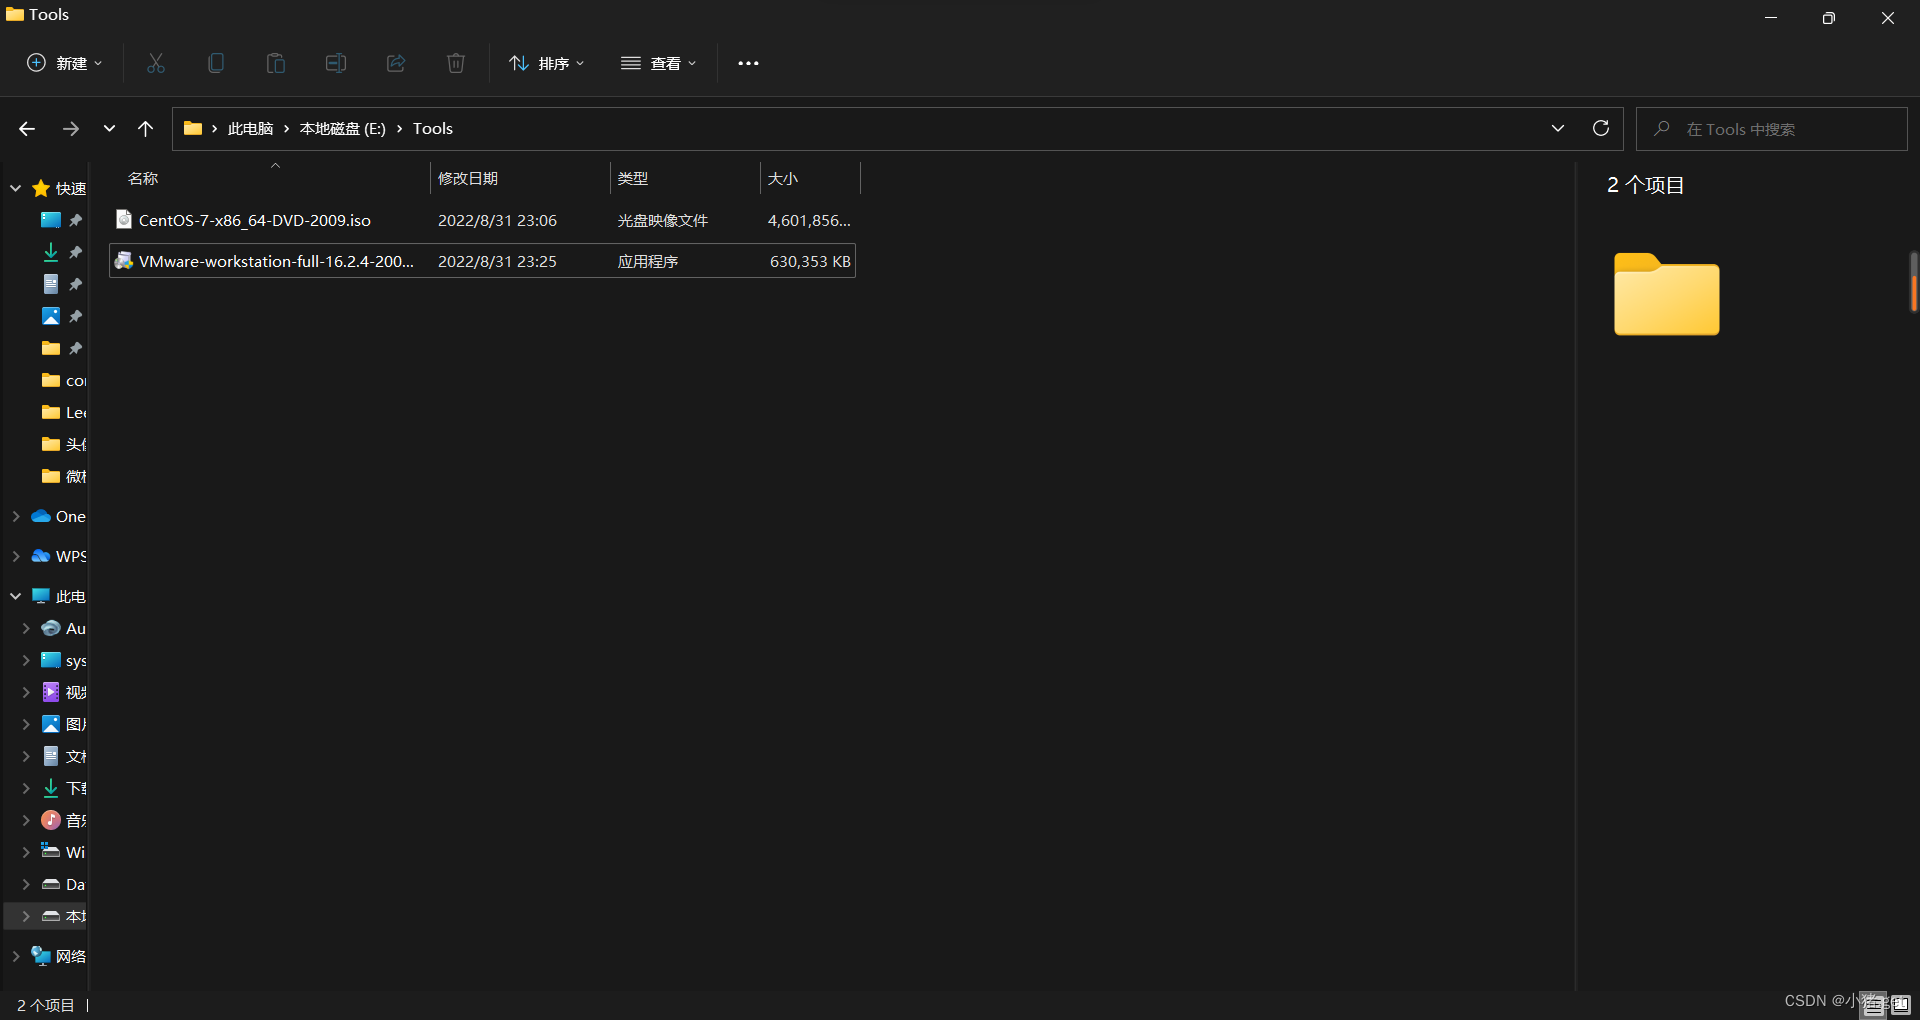Open the co folder in quick access
The image size is (1920, 1020).
point(63,380)
